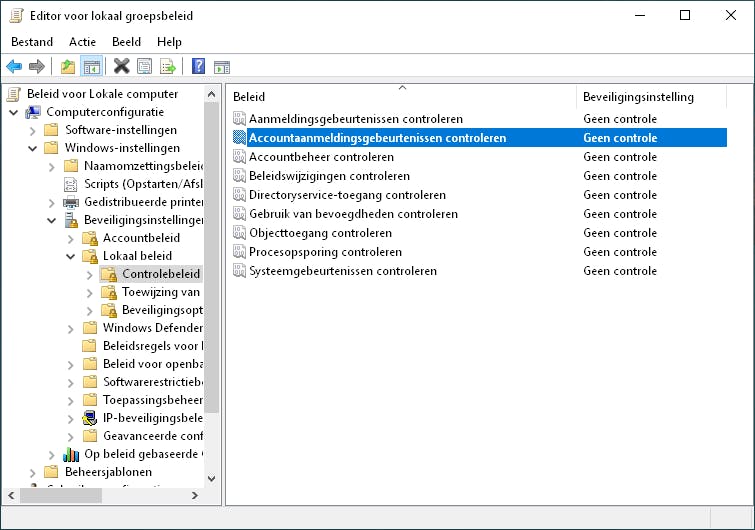Click the policy icon beside Systeemgebeurtenissen controleren
Viewport: 755px width, 530px height.
point(239,271)
